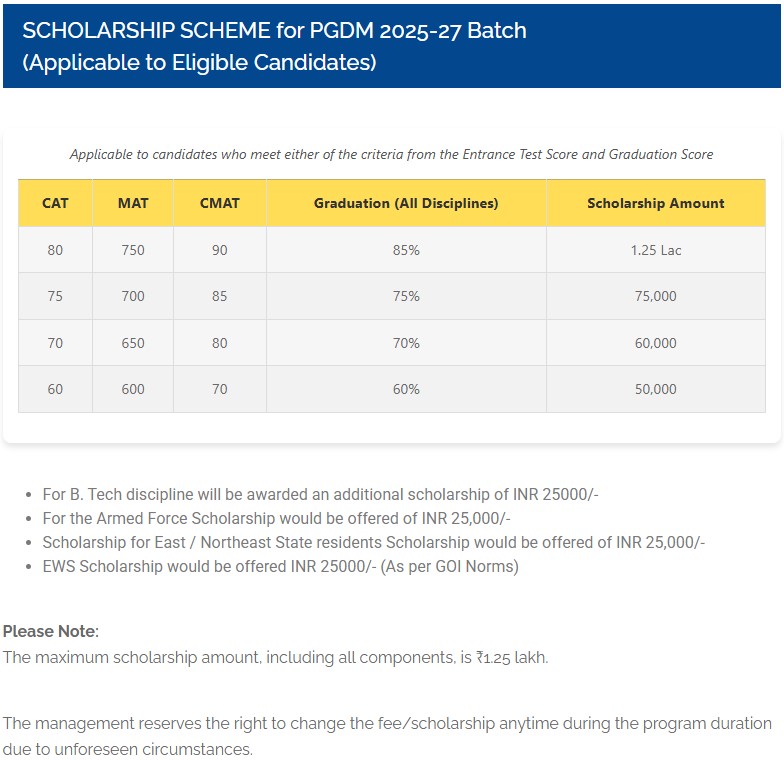Click the 50,000 scholarship amount cell
The width and height of the screenshot is (784, 760).
655,389
